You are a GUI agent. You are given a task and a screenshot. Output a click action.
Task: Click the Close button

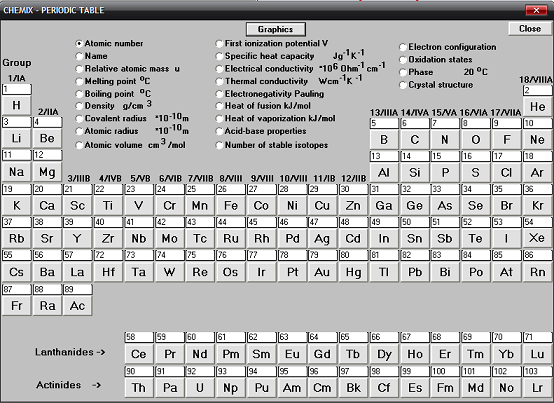(530, 29)
